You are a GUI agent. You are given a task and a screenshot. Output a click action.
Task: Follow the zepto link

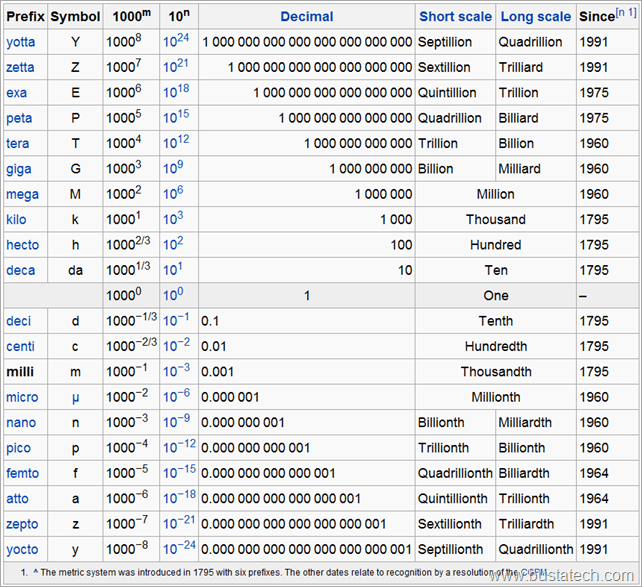point(22,524)
